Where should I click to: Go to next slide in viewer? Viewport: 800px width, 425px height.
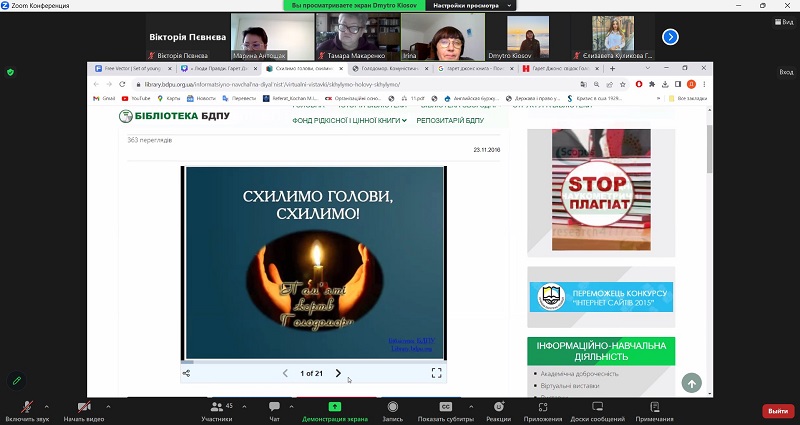(338, 373)
